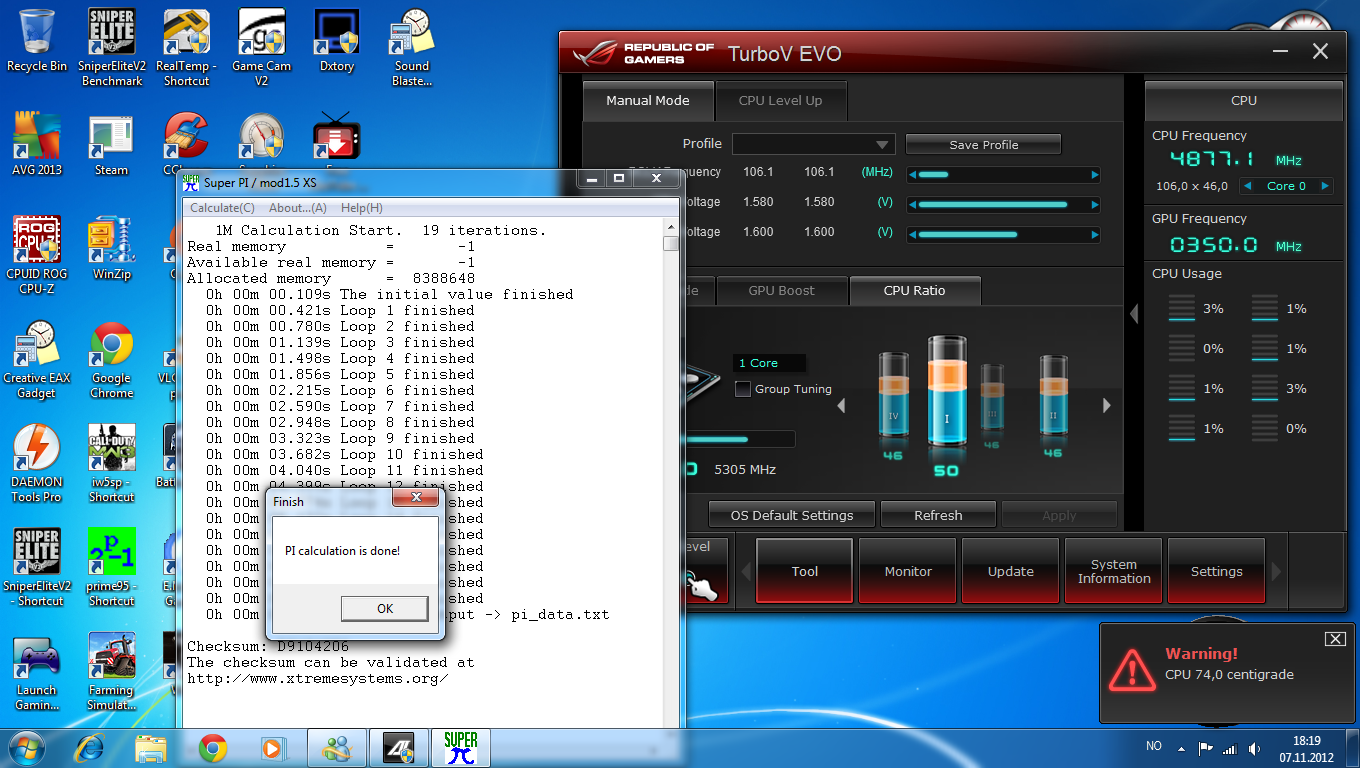The height and width of the screenshot is (768, 1360).
Task: Go to previous CPU ratio cylinder
Action: click(x=841, y=406)
